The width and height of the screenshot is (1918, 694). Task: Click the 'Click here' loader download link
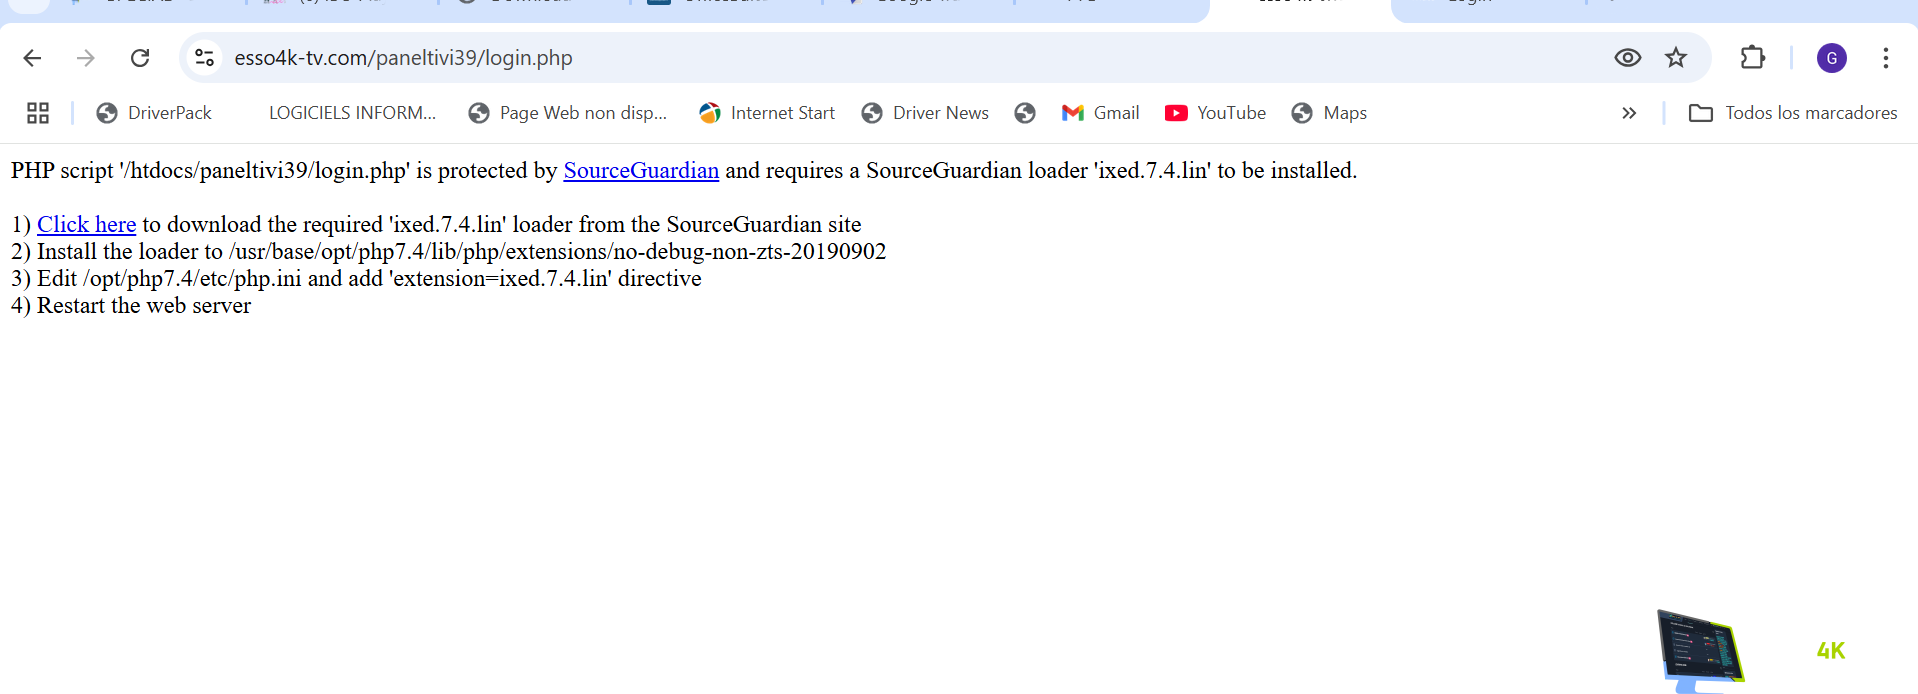click(86, 225)
